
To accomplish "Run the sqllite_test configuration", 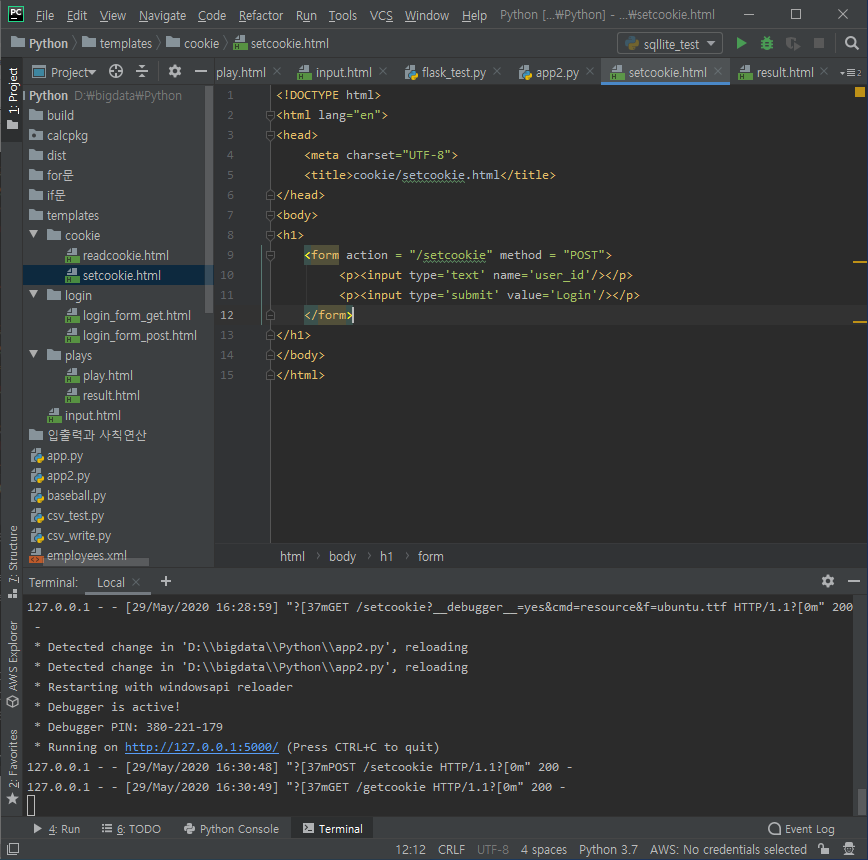I will [741, 43].
